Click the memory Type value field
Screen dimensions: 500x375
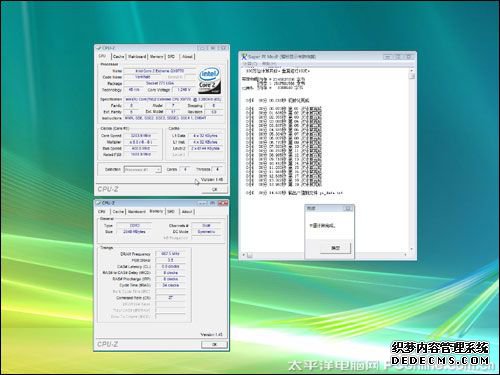[x=134, y=226]
